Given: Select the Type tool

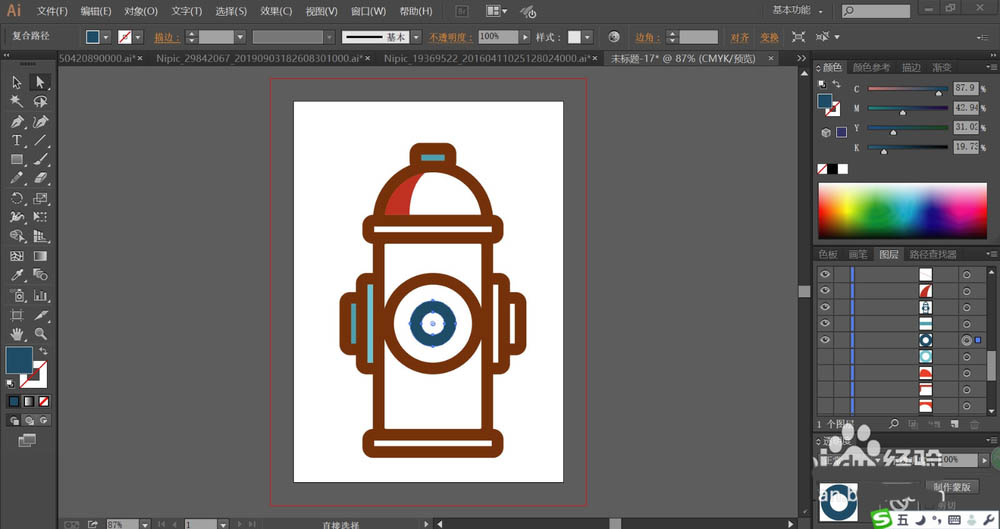Looking at the screenshot, I should pyautogui.click(x=17, y=140).
